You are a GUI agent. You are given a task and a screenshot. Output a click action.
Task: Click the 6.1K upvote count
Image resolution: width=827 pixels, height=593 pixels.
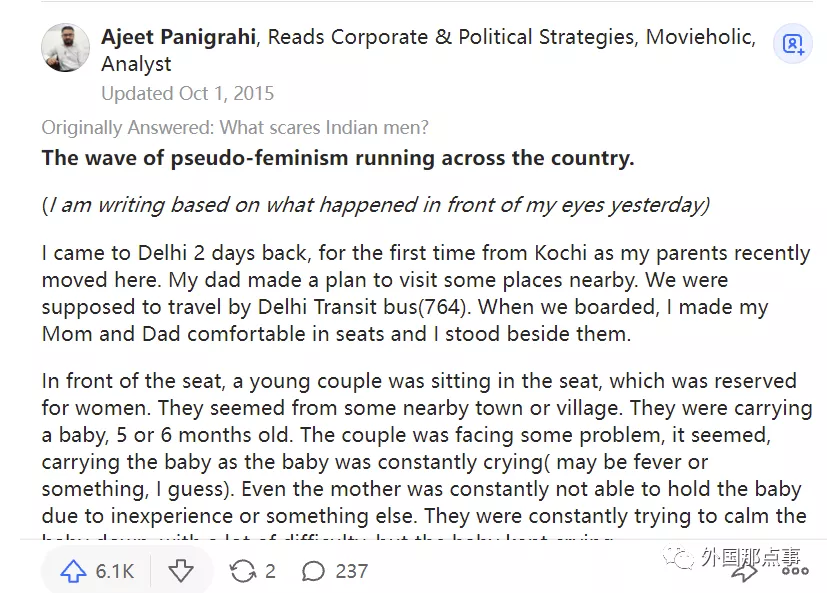pyautogui.click(x=114, y=572)
